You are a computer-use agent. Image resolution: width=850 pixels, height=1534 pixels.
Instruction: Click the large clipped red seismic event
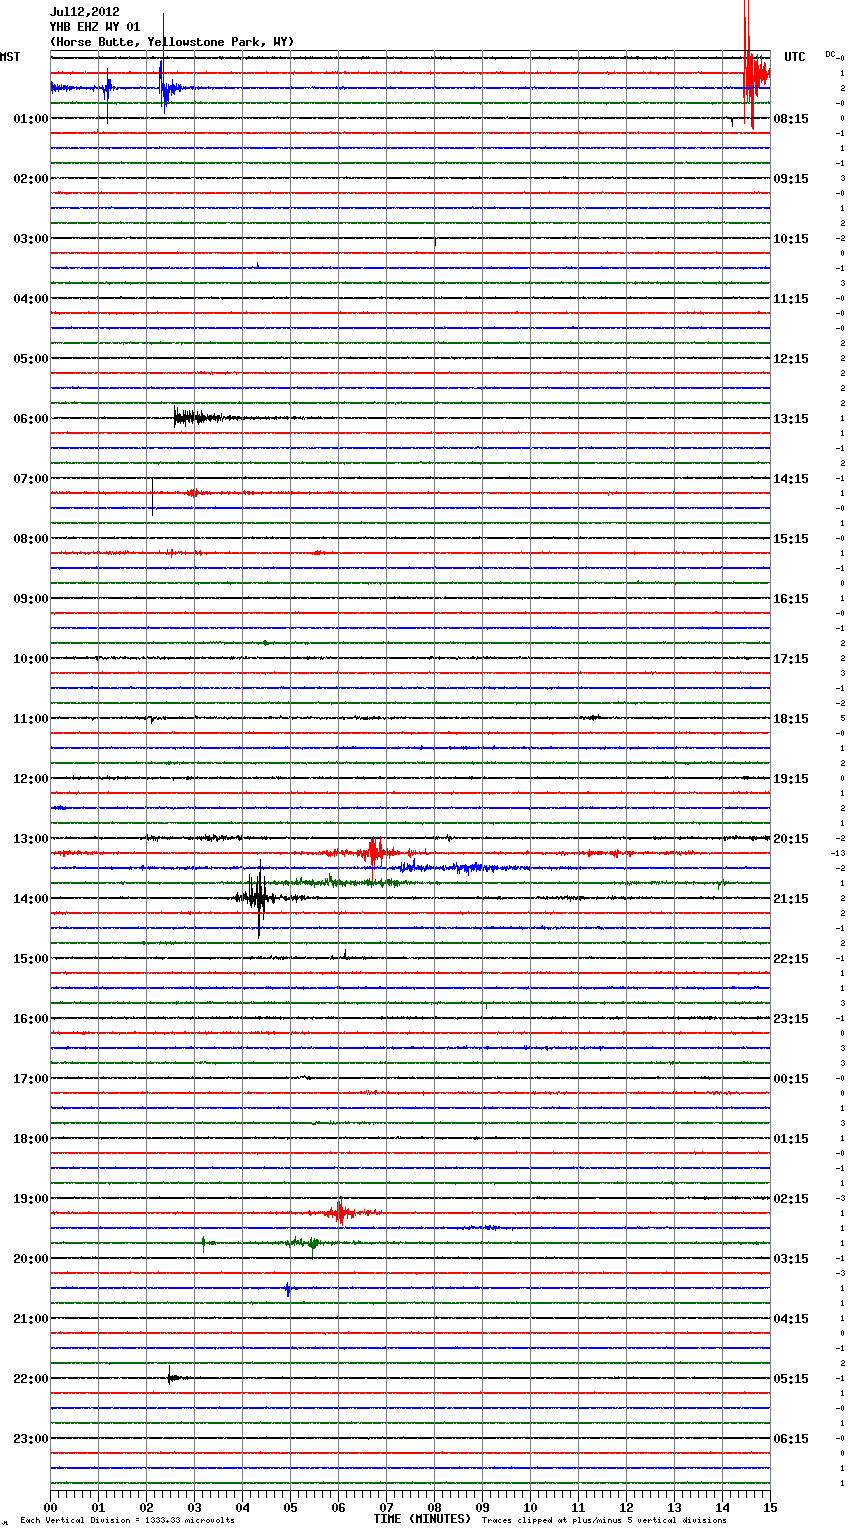(x=755, y=70)
